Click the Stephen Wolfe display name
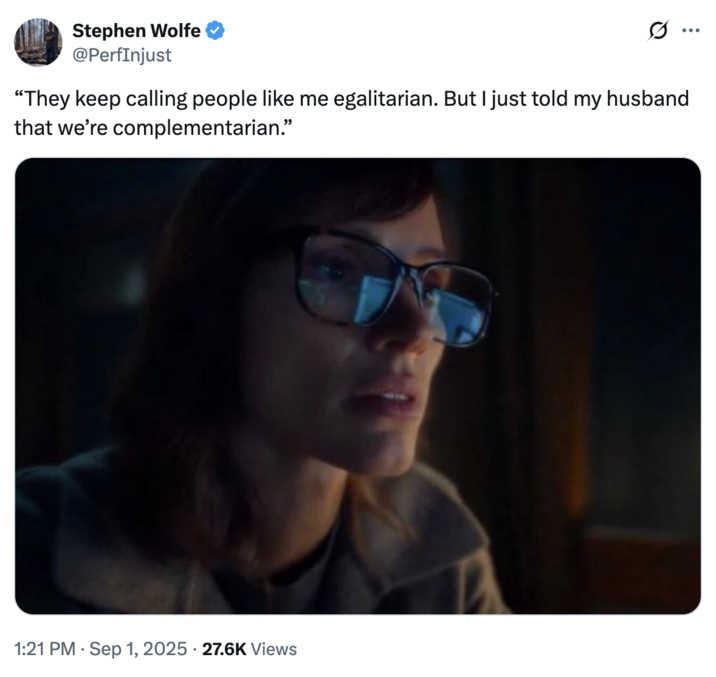 (x=136, y=31)
